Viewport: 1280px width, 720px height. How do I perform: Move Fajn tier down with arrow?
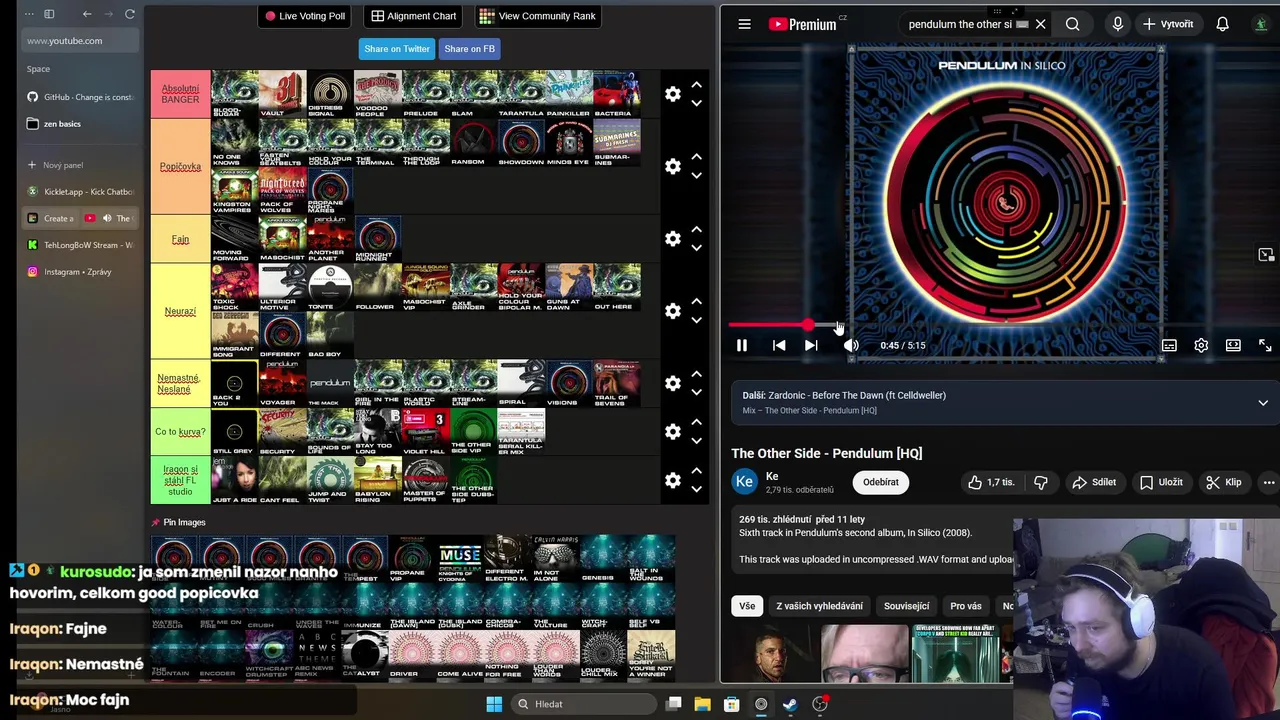697,248
